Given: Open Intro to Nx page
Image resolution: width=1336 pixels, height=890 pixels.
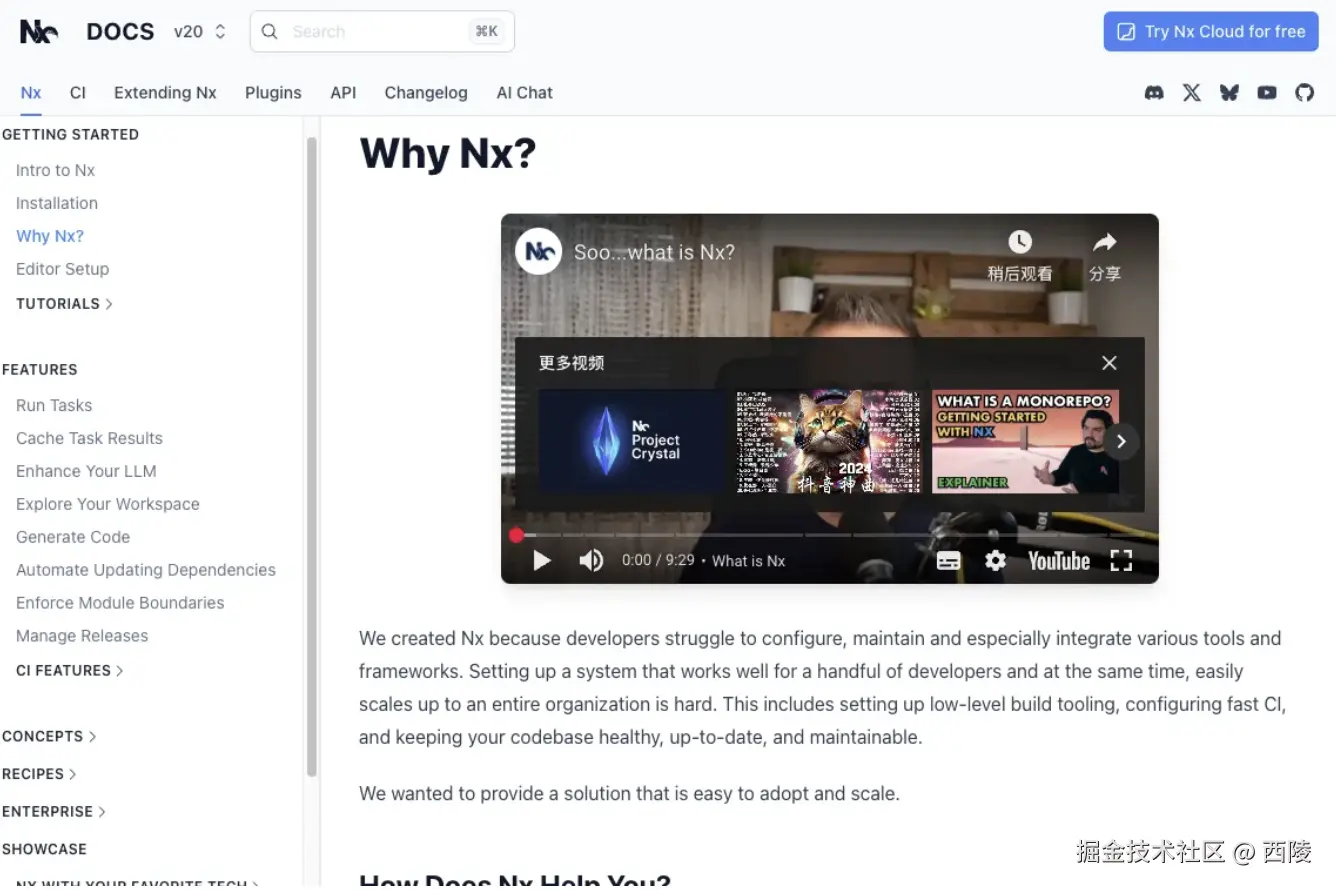Looking at the screenshot, I should coord(55,171).
